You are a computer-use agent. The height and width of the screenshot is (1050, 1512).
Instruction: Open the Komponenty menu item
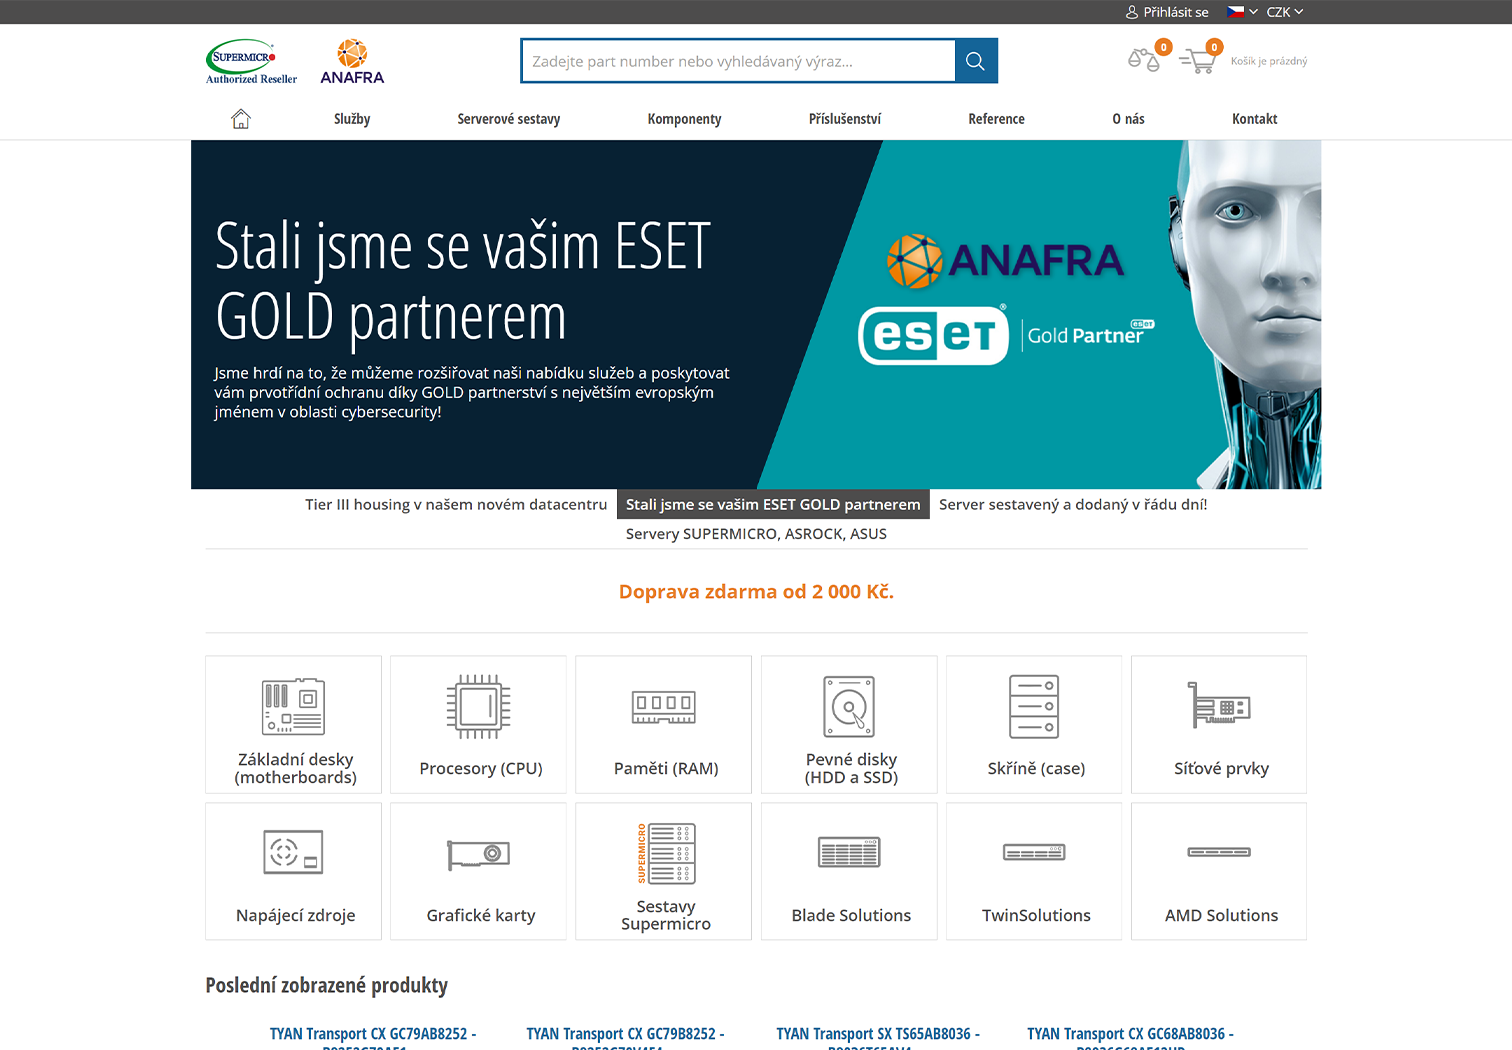point(684,119)
